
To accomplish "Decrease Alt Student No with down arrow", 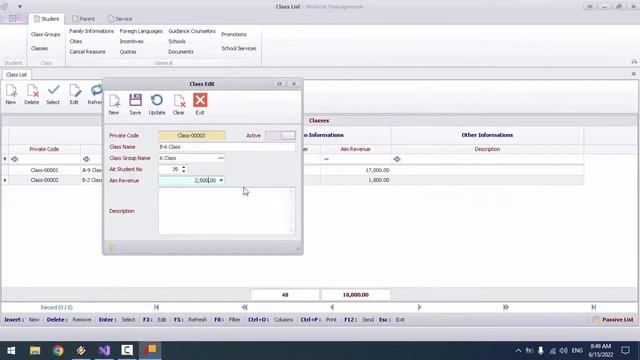I will click(184, 171).
